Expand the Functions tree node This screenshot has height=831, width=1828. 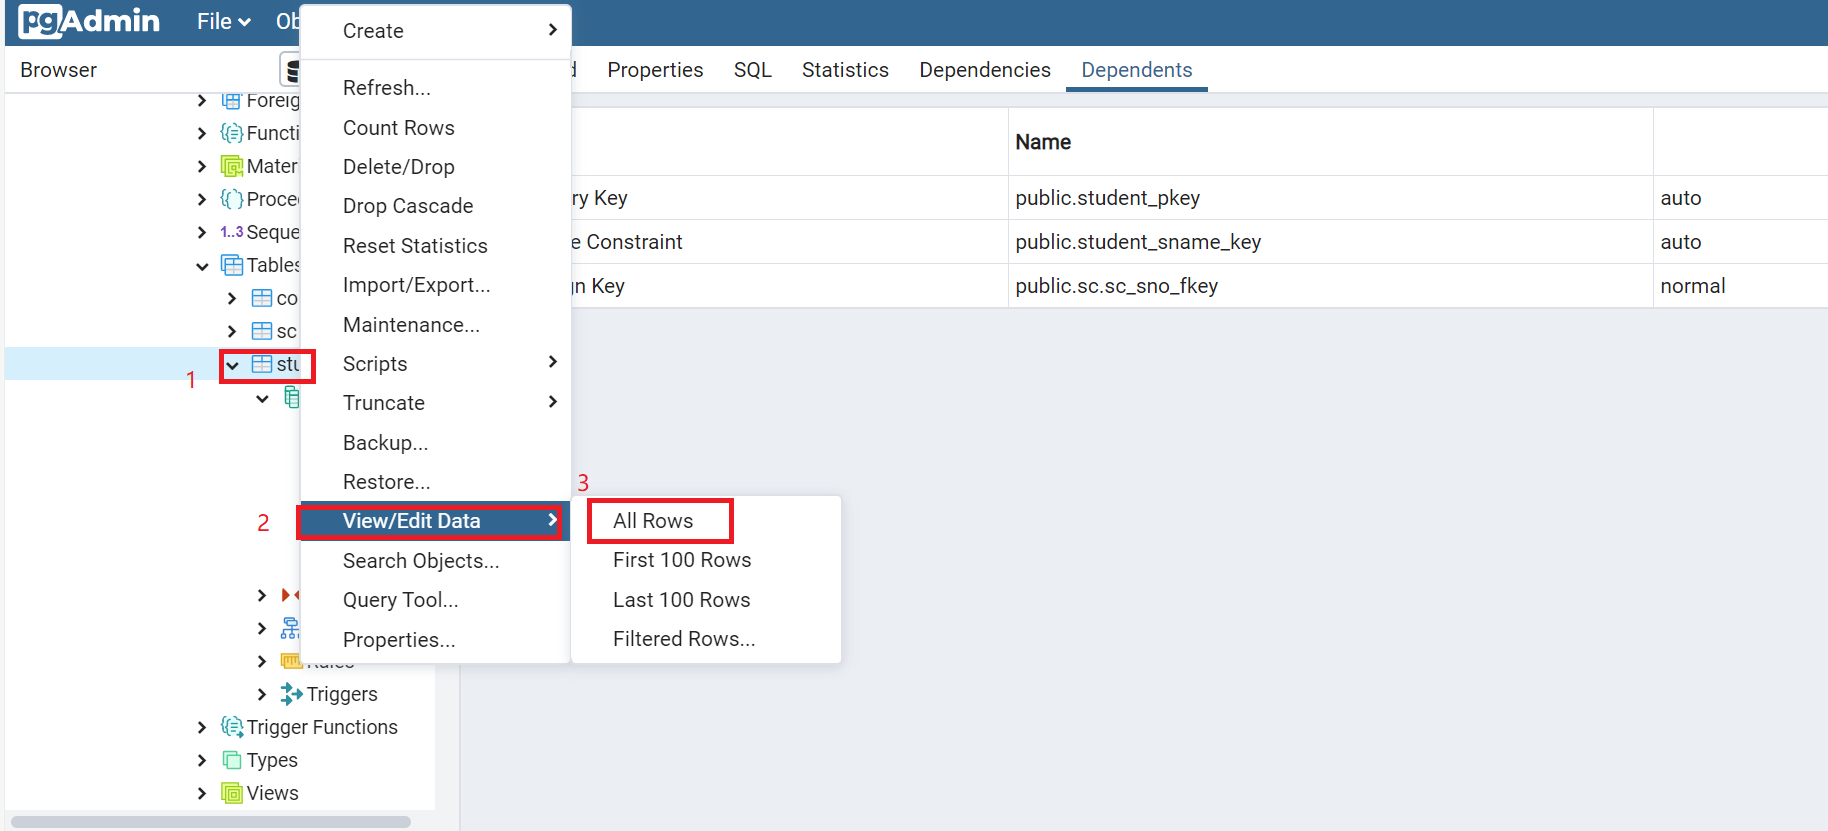(x=202, y=133)
